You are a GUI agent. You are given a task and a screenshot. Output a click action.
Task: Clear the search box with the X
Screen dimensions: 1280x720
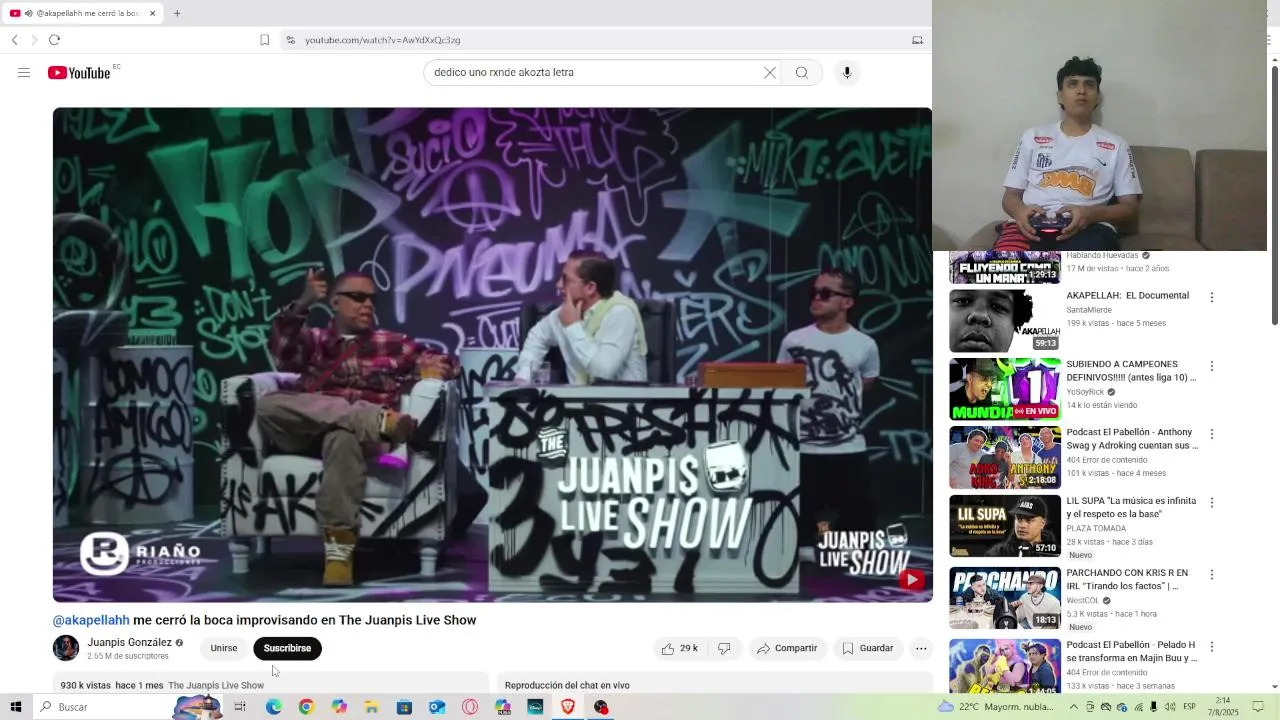[x=770, y=72]
